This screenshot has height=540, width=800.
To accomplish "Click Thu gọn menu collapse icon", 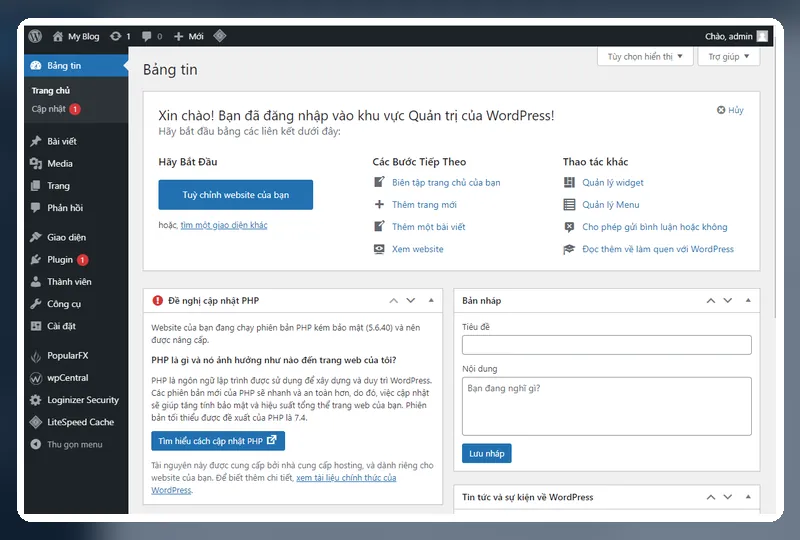I will tap(36, 445).
